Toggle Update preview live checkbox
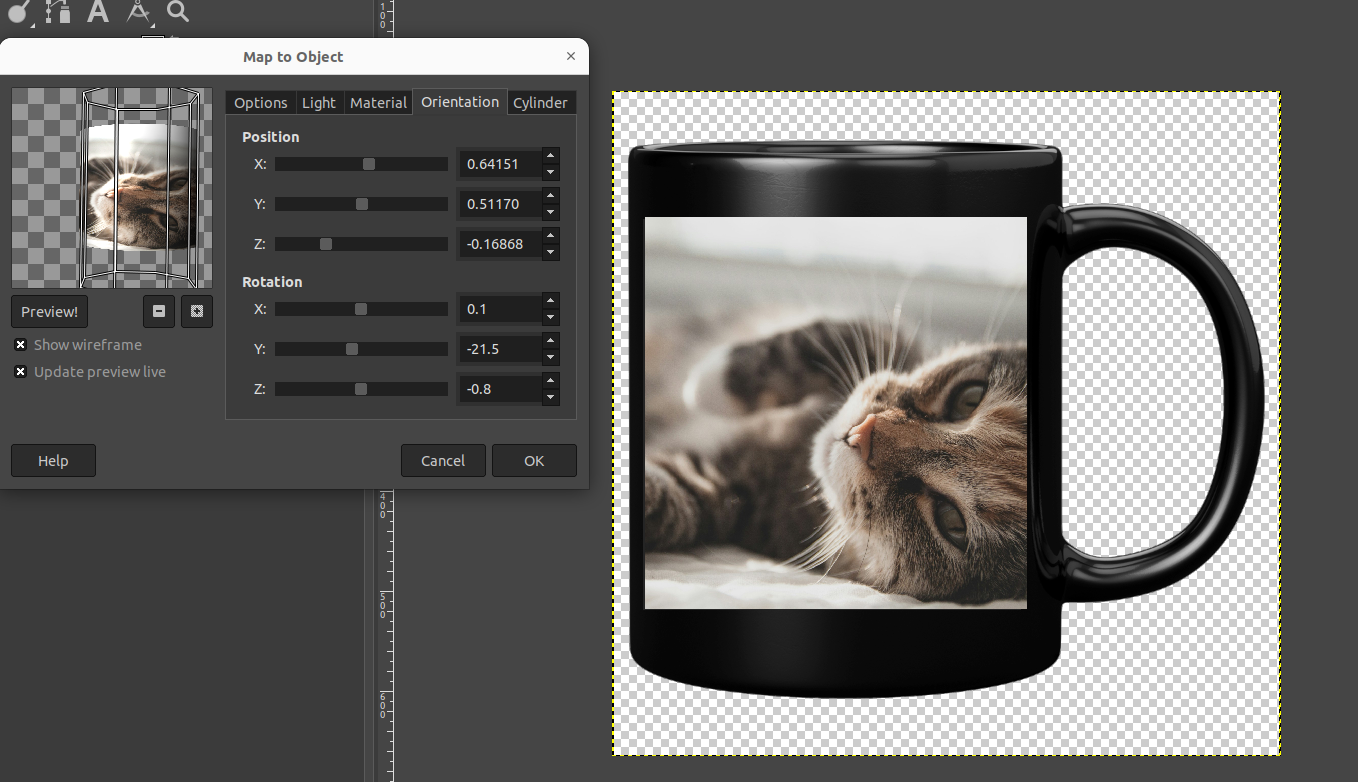This screenshot has height=782, width=1358. pos(21,372)
